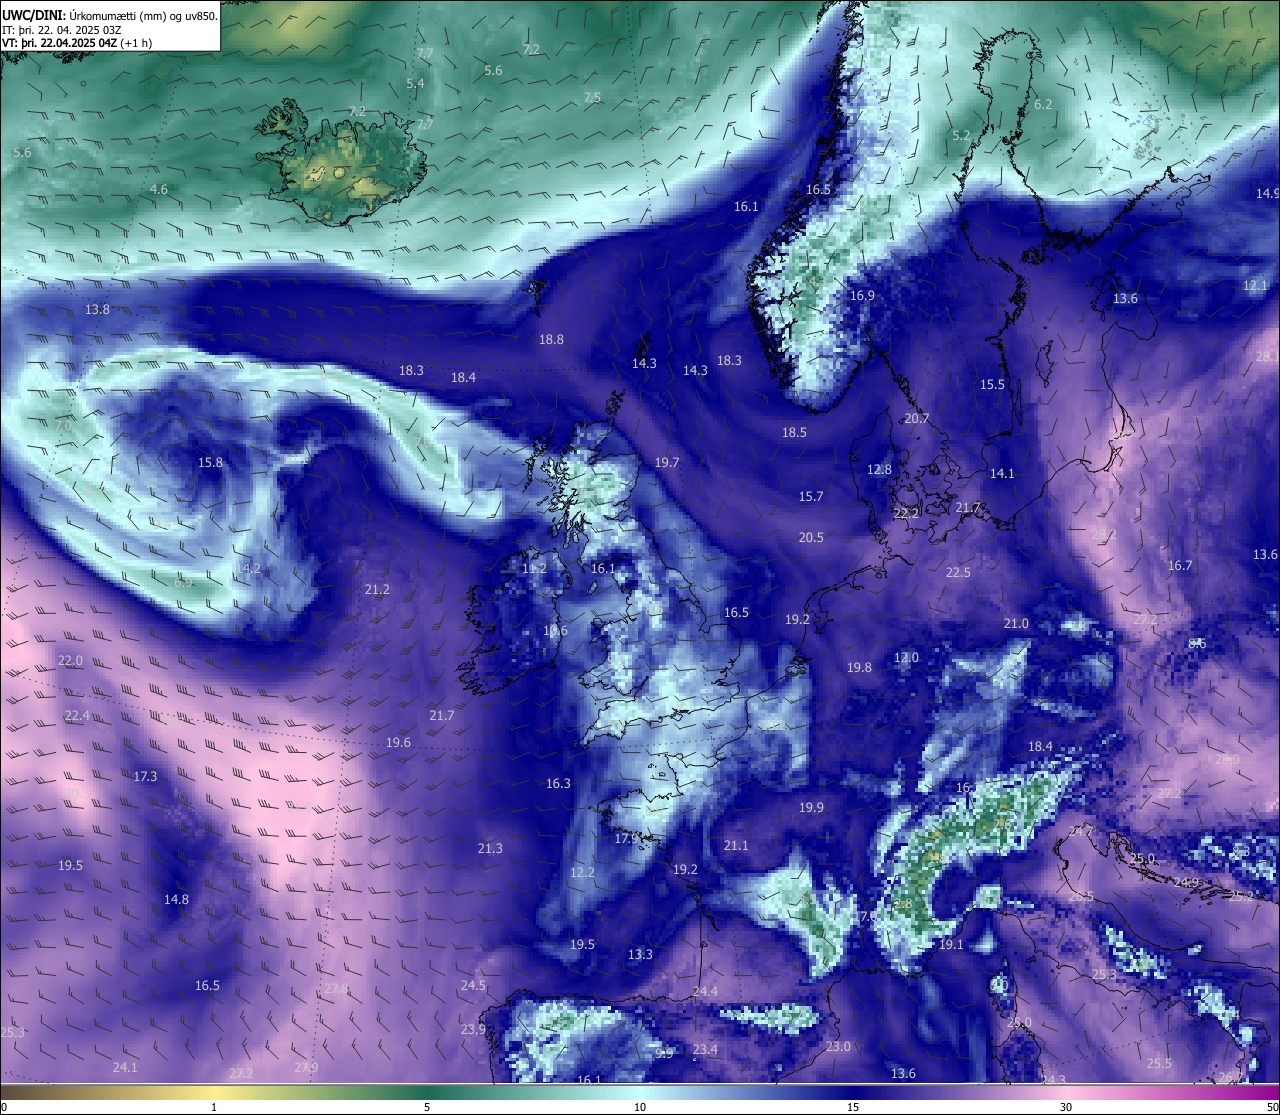
Task: Click the 24.5 value on the map
Action: tap(473, 986)
